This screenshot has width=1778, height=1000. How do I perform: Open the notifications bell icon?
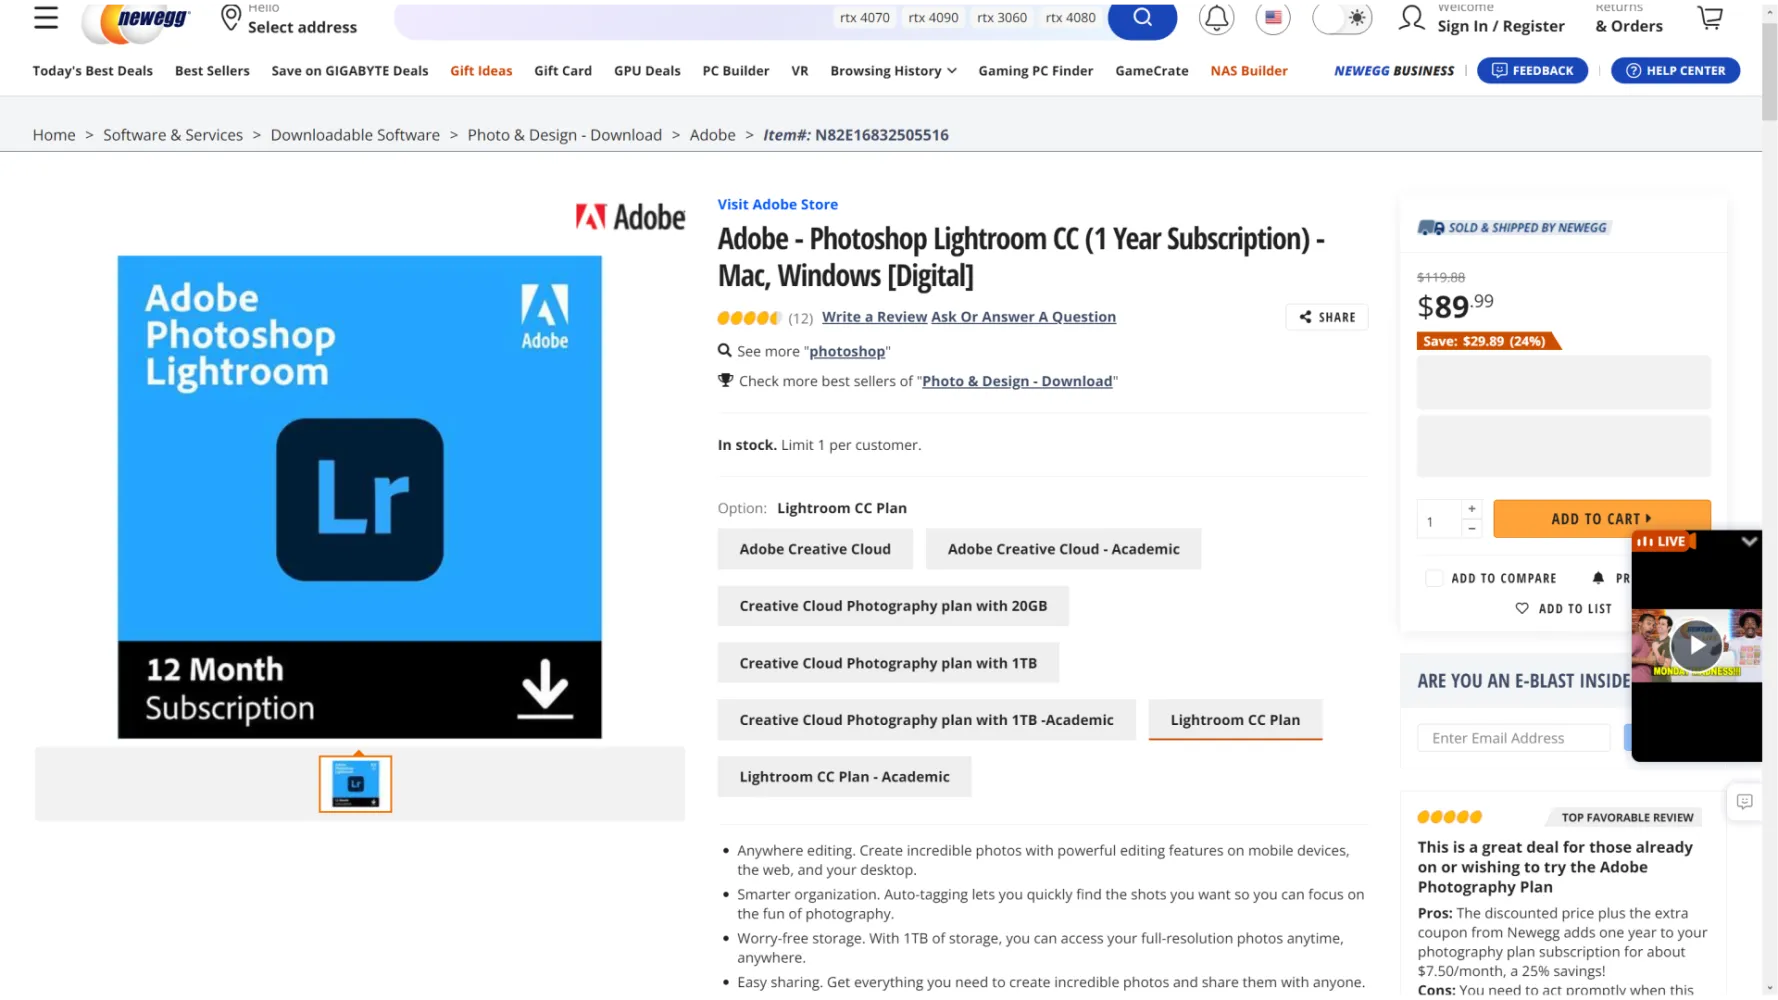1216,18
